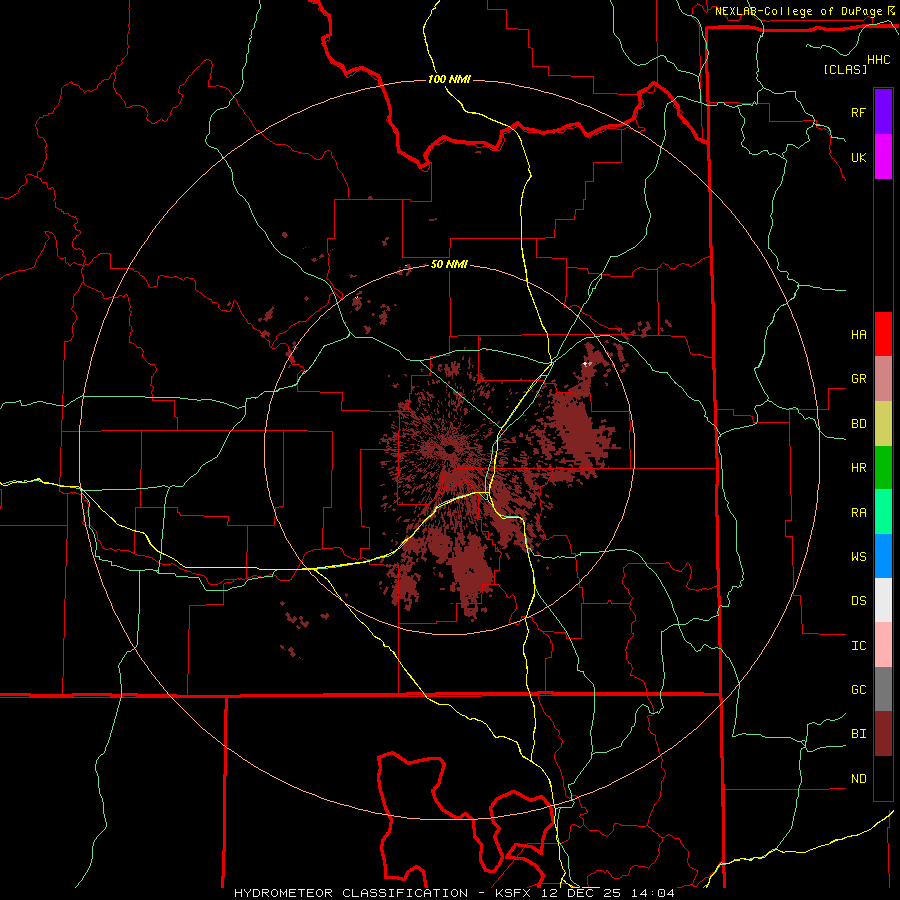Image resolution: width=900 pixels, height=900 pixels.
Task: Click the GR legend label
Action: [x=858, y=379]
